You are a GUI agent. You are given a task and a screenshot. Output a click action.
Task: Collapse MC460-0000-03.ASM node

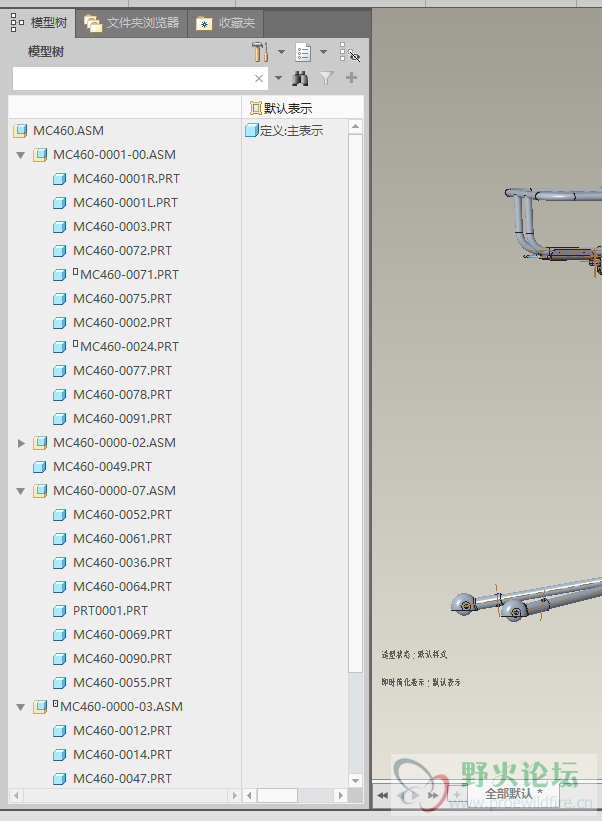[21, 707]
